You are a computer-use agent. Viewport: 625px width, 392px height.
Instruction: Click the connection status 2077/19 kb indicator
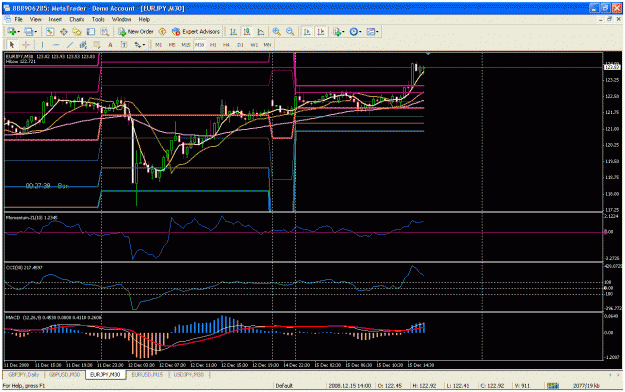[x=586, y=386]
